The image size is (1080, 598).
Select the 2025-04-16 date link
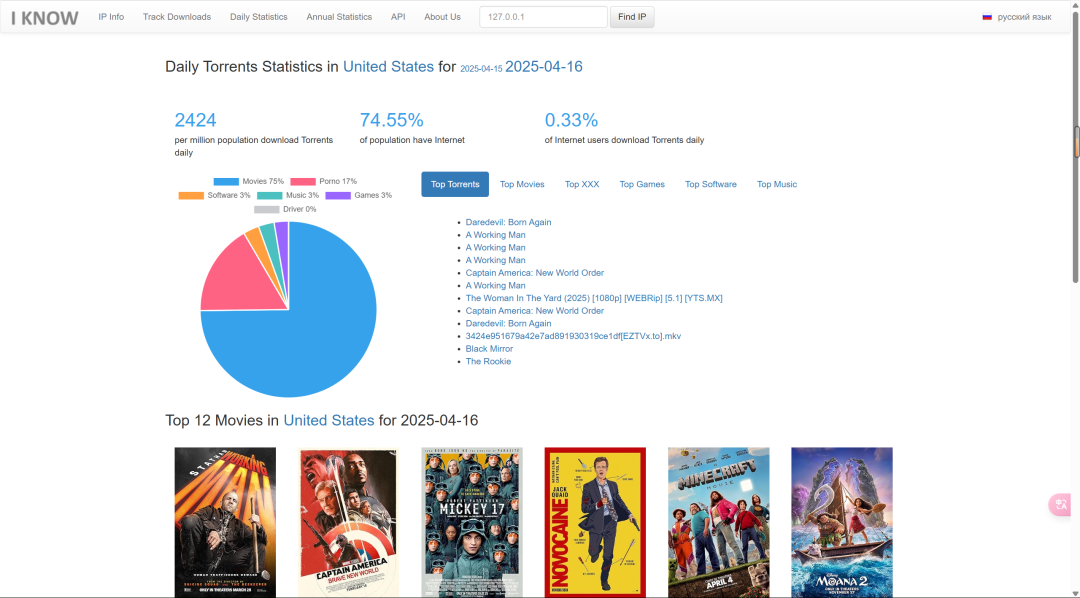tap(543, 67)
